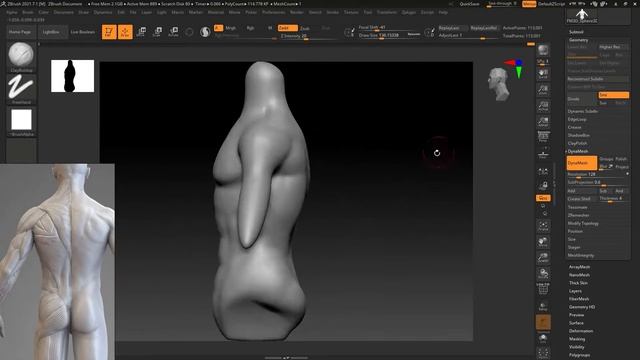Click the Sculptris Pro icon
The width and height of the screenshot is (640, 360).
[x=205, y=32]
